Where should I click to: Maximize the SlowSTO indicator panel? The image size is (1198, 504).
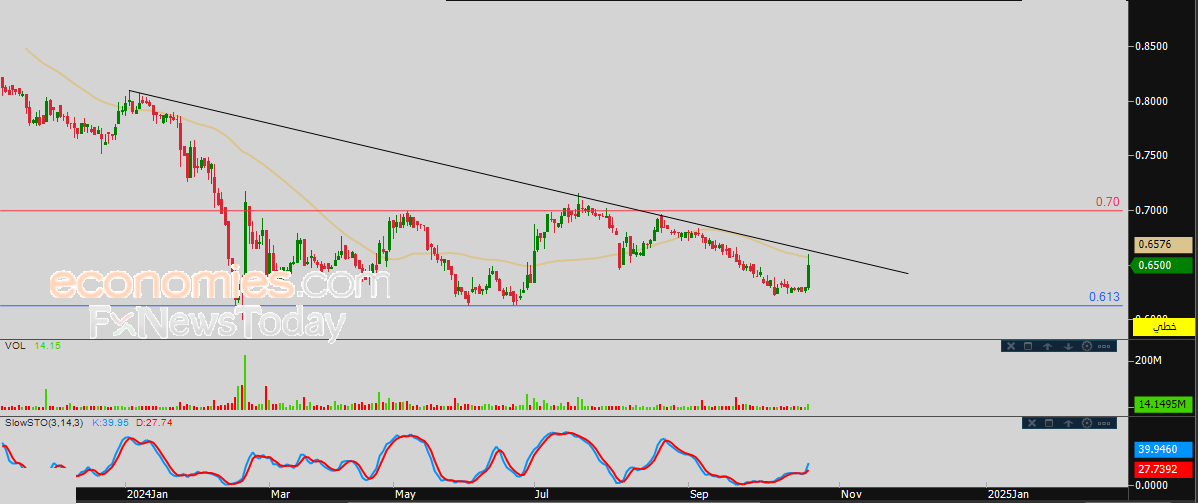pyautogui.click(x=1049, y=423)
